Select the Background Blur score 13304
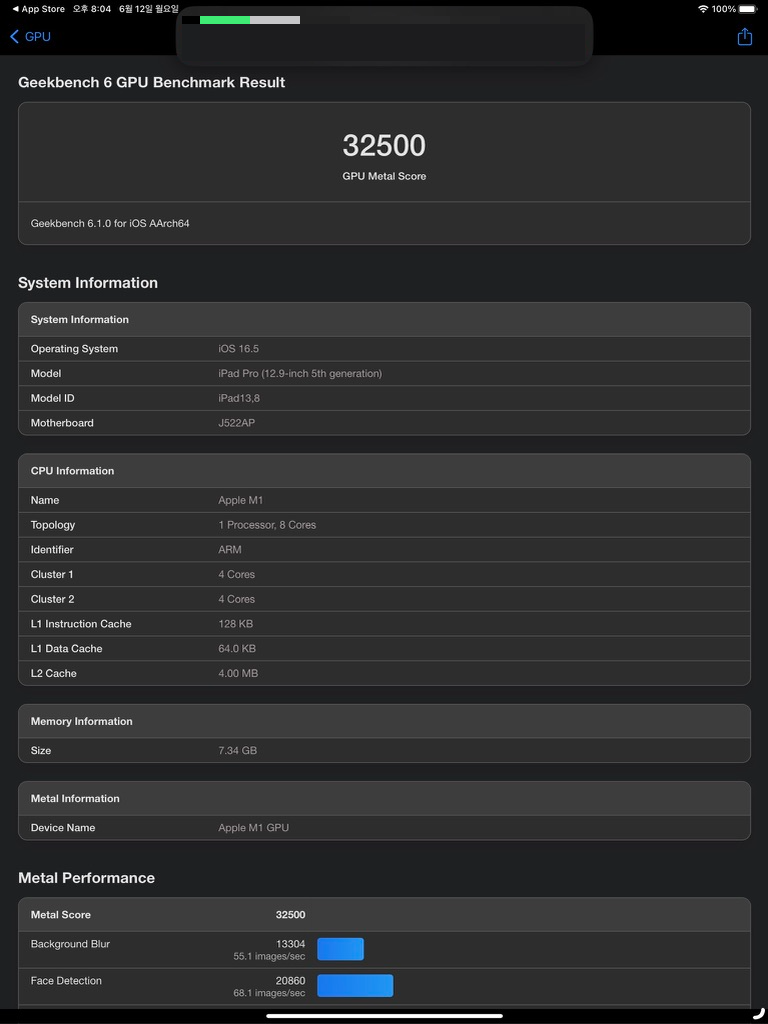This screenshot has width=768, height=1024. [291, 944]
